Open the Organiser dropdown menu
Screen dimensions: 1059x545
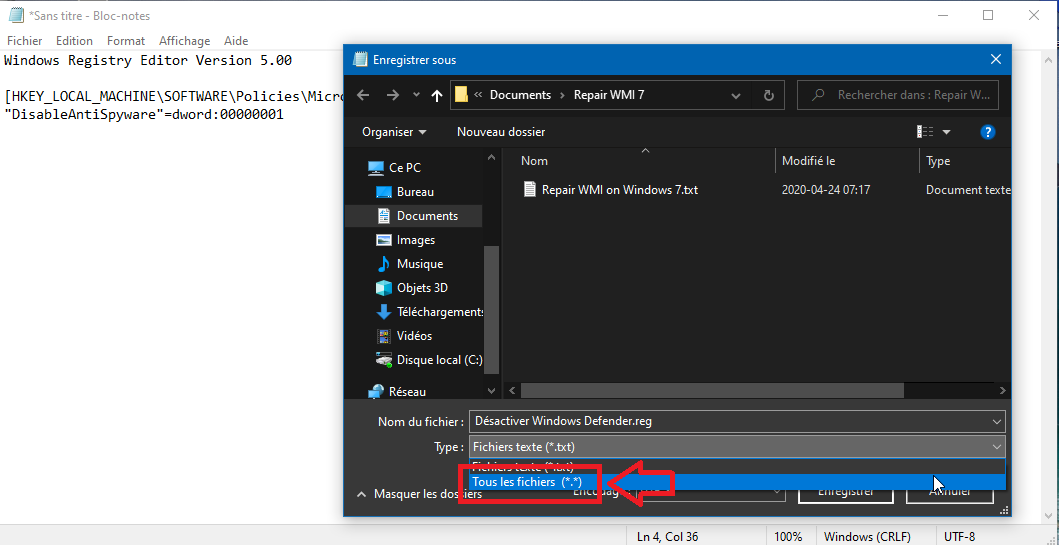(x=394, y=132)
